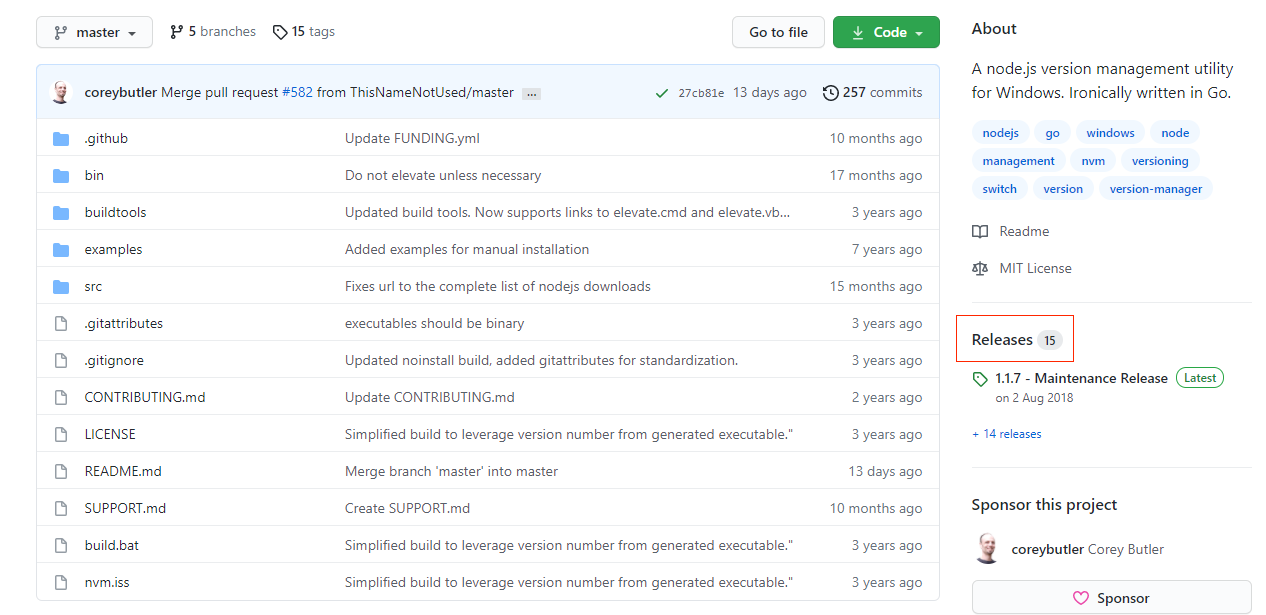
Task: Open commit hash 27cb81e
Action: click(701, 93)
